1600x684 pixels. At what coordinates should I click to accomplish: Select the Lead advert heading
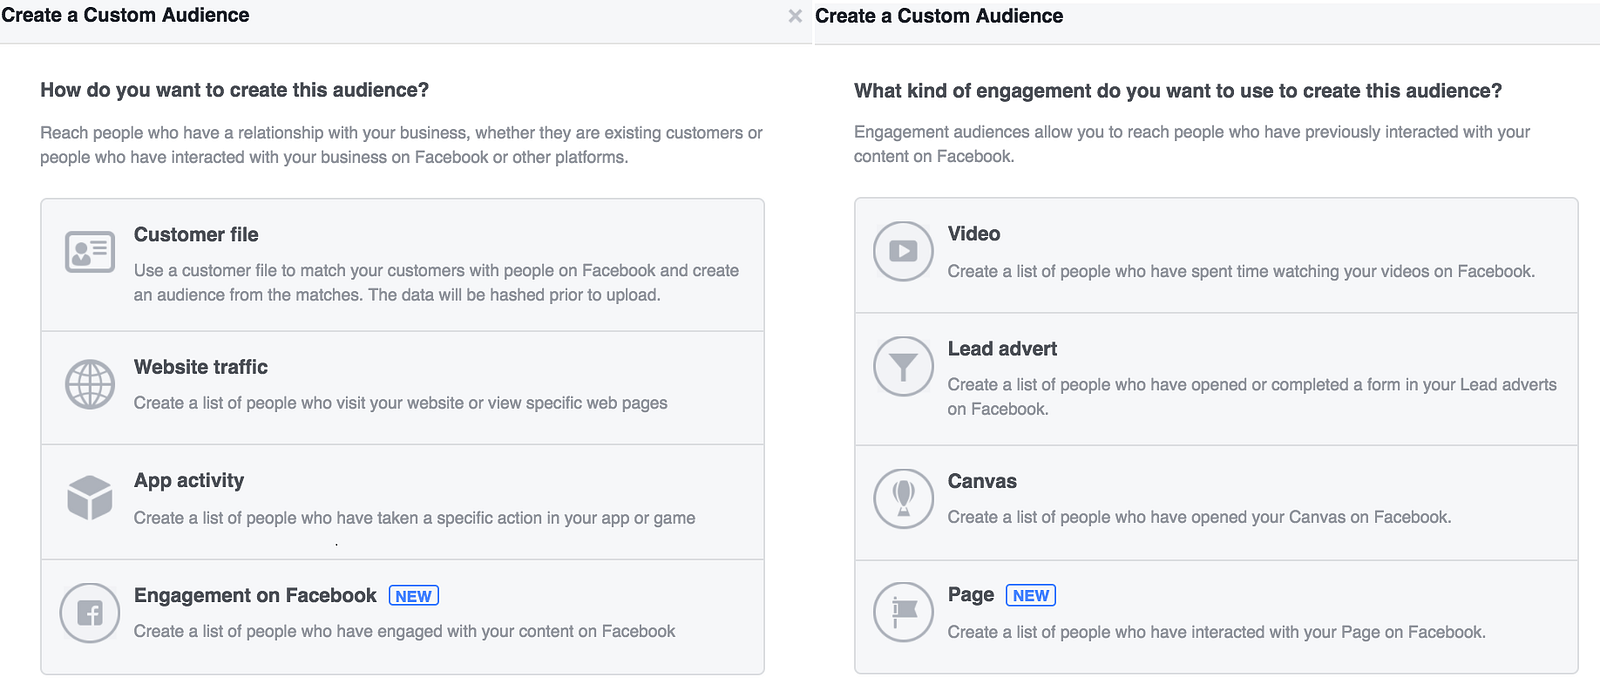coord(1002,349)
